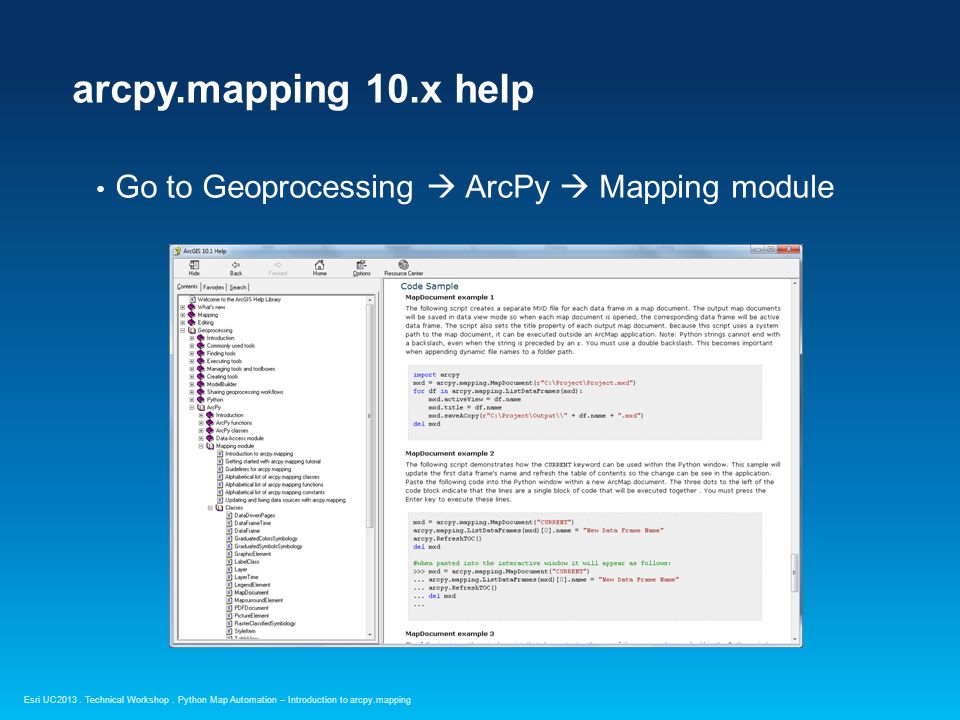Select Managing tools and toolboxes
This screenshot has width=960, height=720.
tap(241, 369)
